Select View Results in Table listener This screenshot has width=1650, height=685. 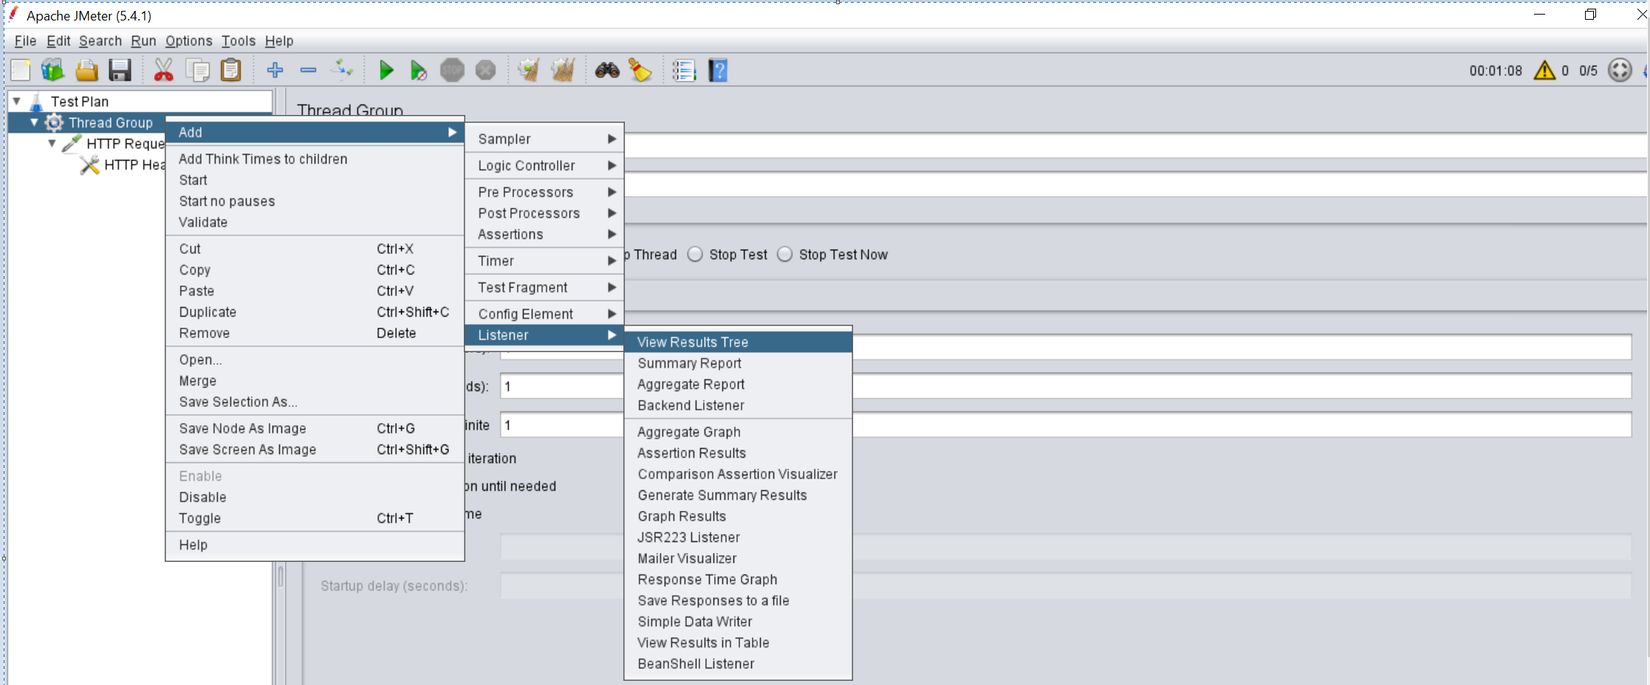[x=738, y=643]
